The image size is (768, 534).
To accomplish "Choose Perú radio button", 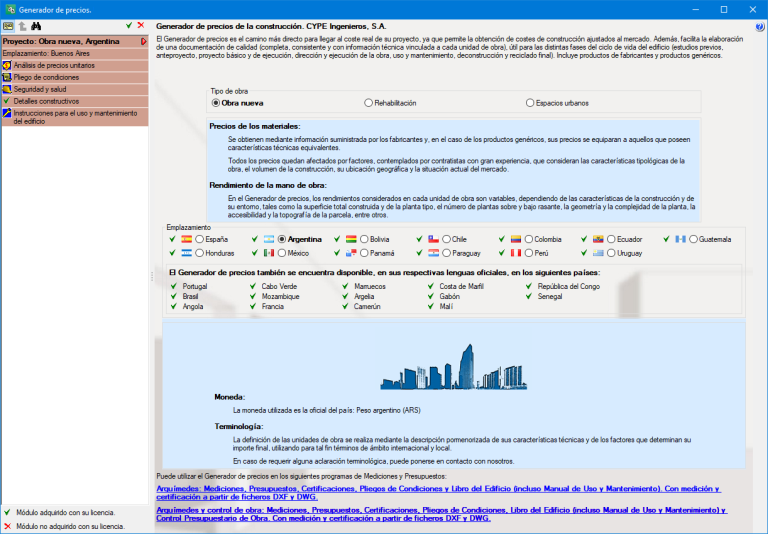I will [528, 253].
